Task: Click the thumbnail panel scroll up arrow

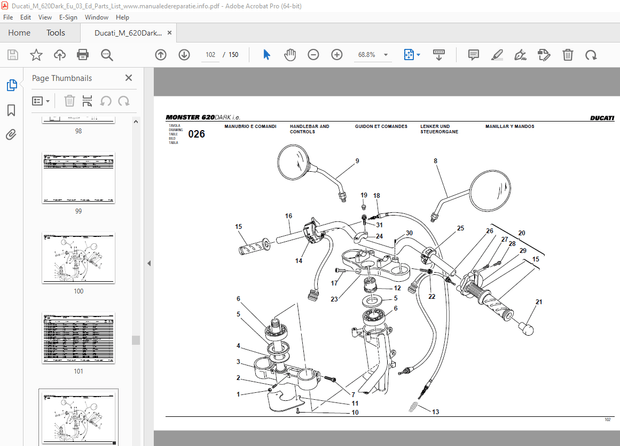Action: coord(136,122)
